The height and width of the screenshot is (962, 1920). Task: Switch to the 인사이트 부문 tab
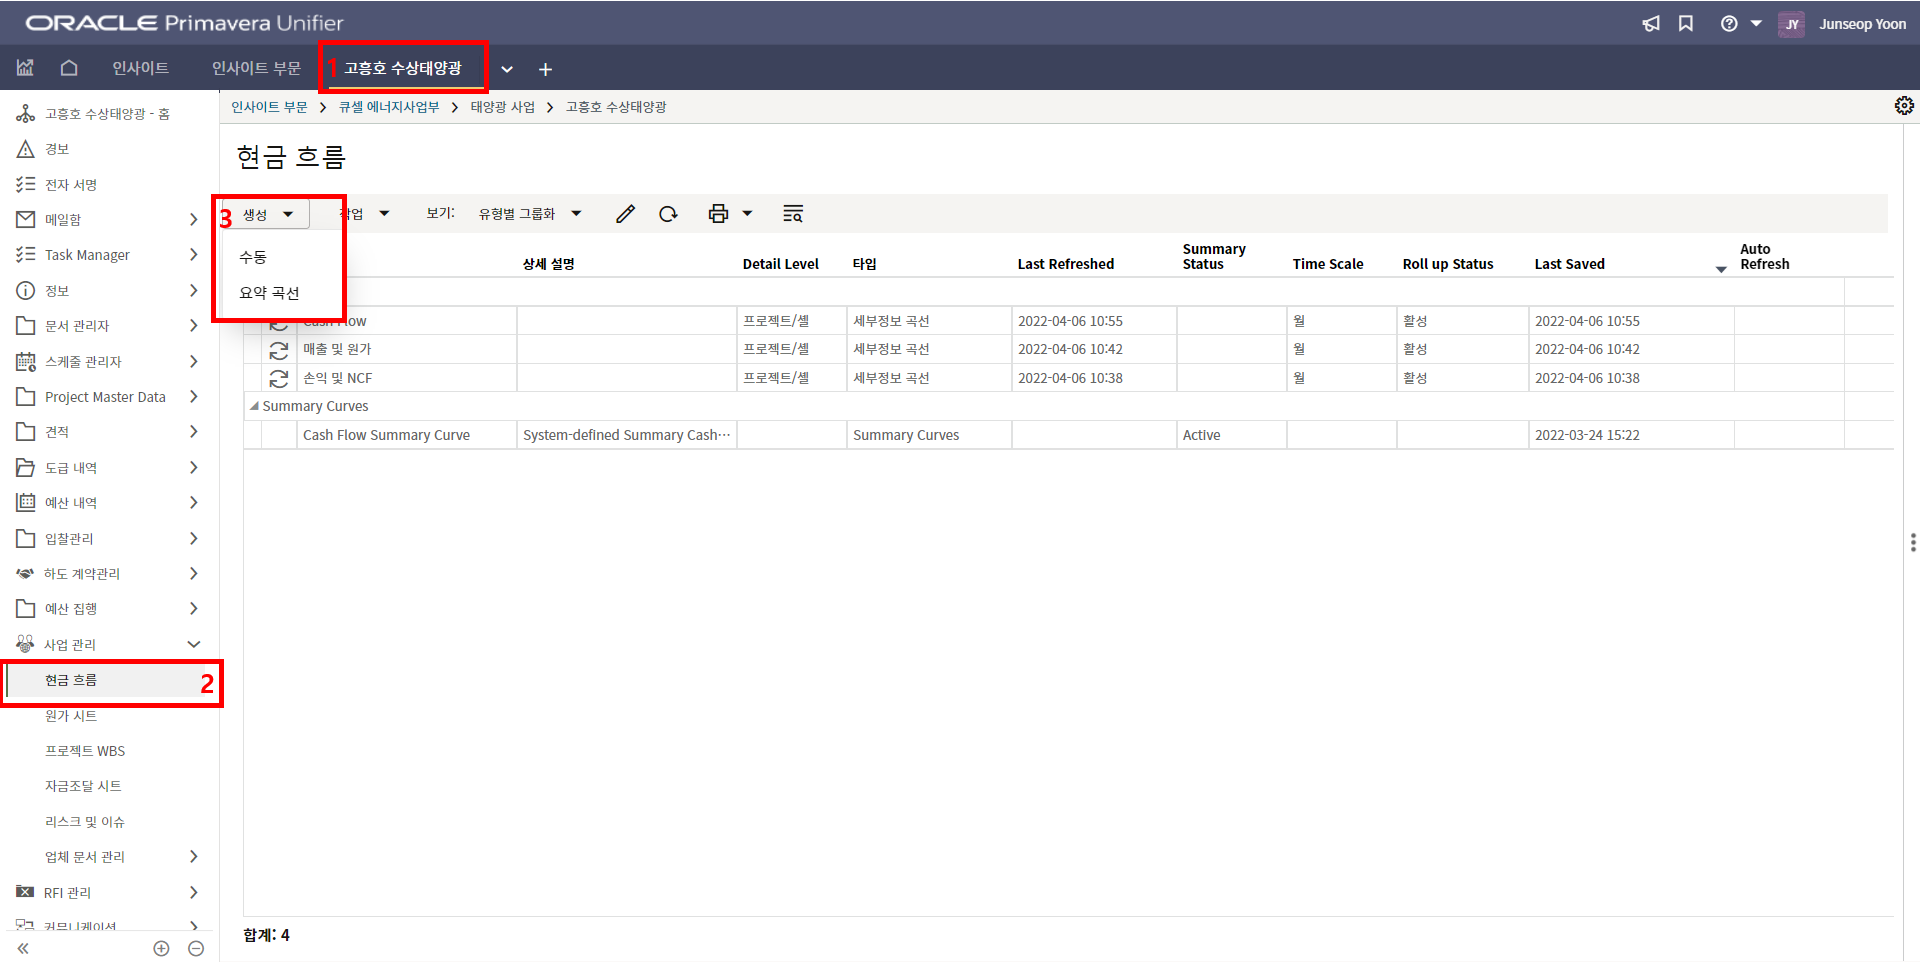point(256,68)
